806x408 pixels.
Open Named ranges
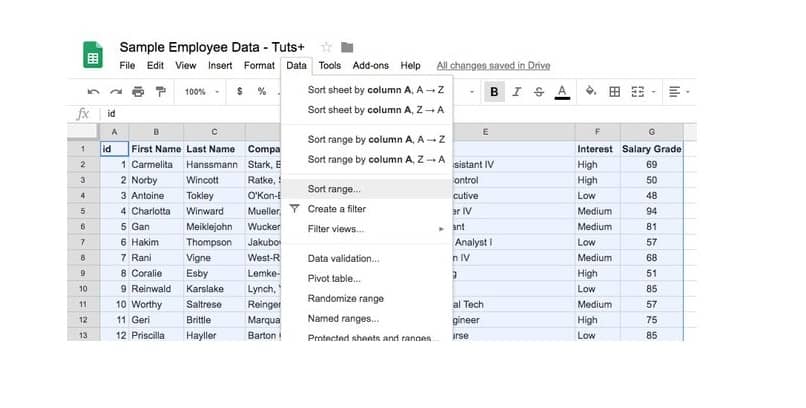(367, 319)
